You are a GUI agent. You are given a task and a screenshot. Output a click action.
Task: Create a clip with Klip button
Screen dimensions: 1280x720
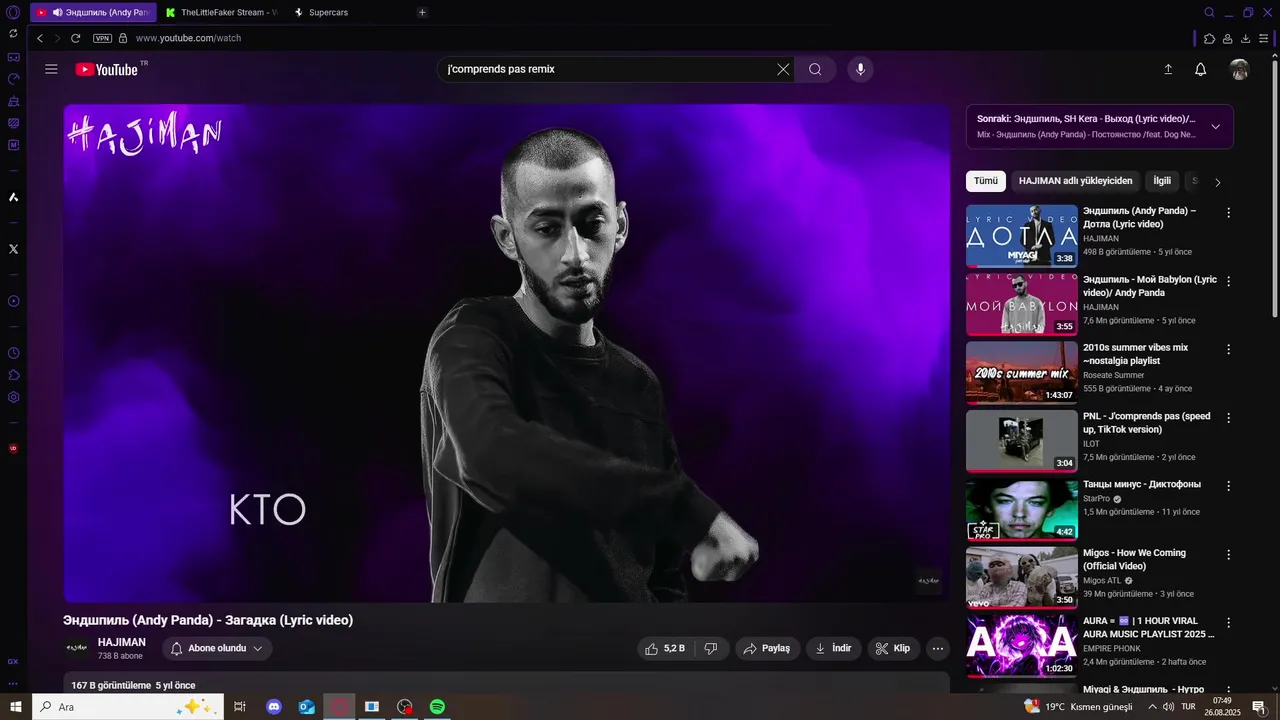[893, 648]
